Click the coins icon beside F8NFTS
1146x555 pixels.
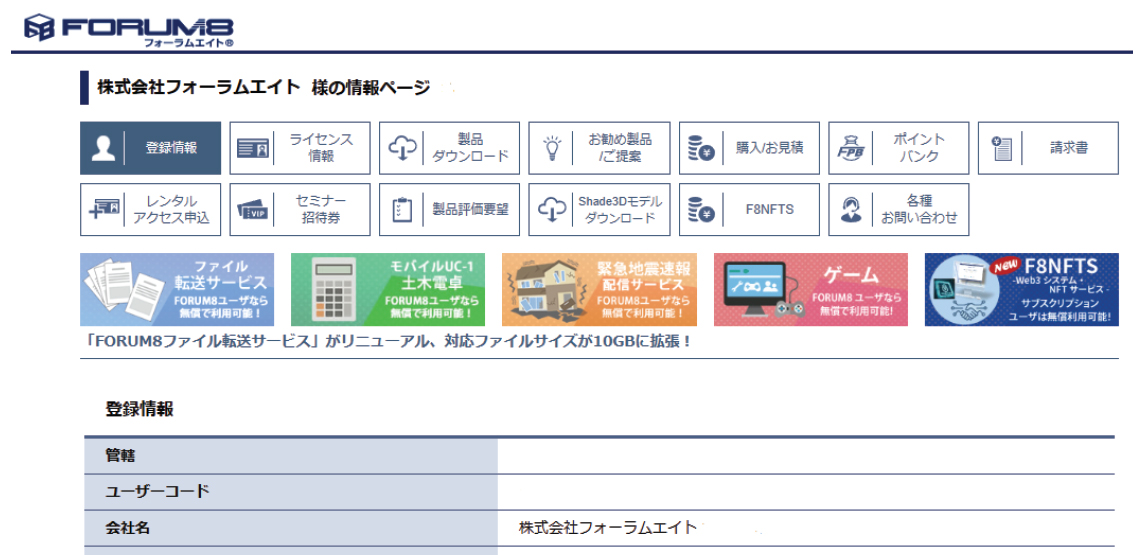pos(701,210)
